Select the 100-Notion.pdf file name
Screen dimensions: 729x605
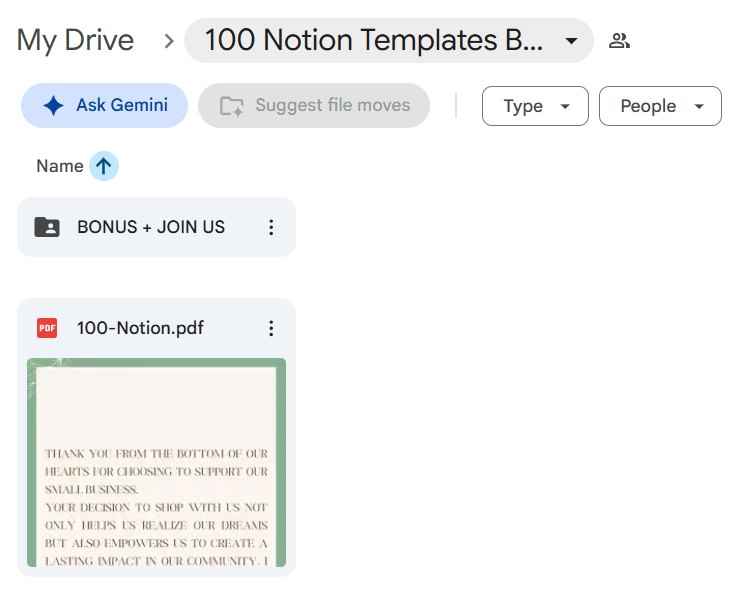[140, 328]
